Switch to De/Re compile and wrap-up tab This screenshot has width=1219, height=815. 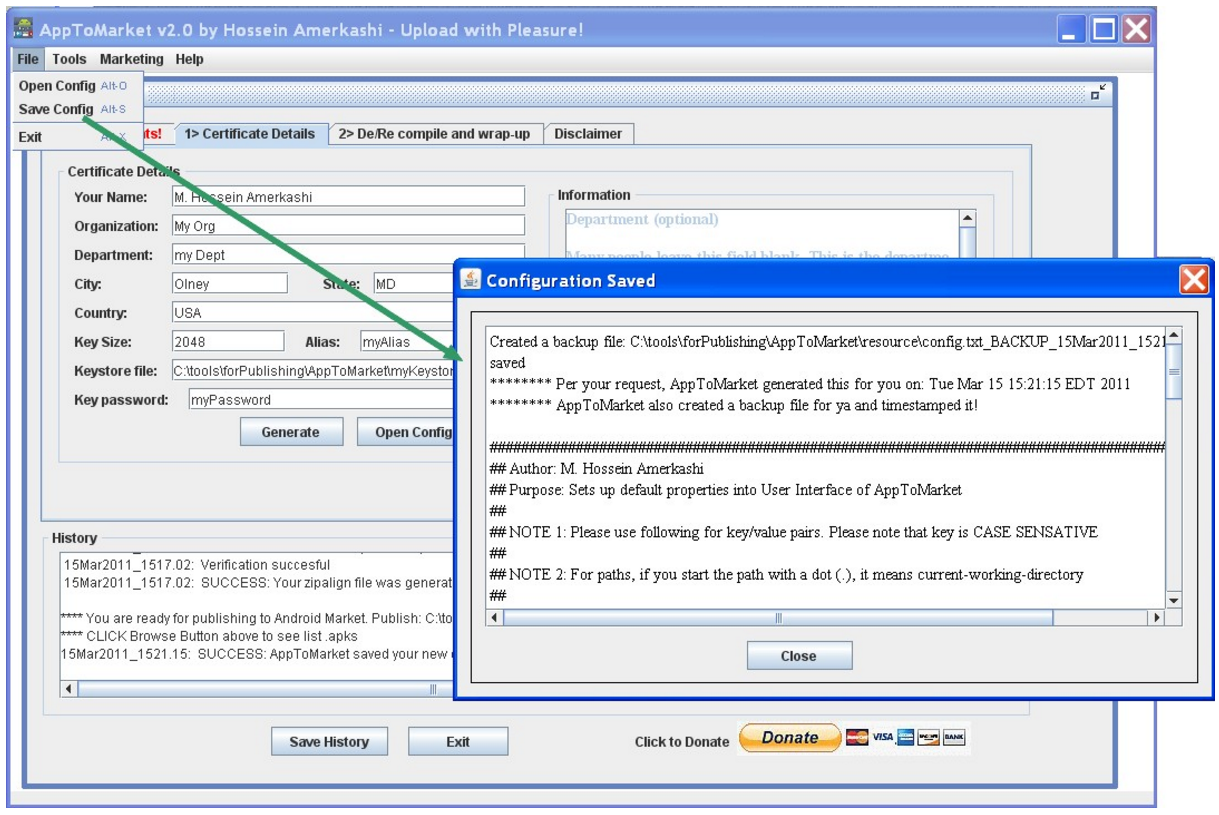click(x=434, y=134)
